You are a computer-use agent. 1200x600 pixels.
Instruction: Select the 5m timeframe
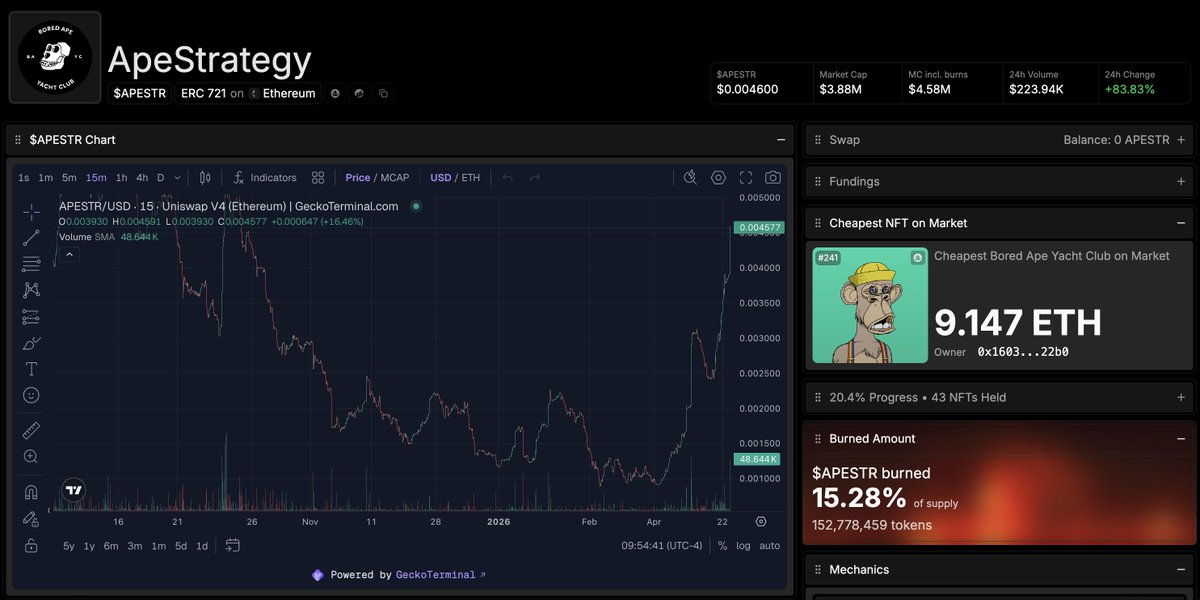pos(69,178)
